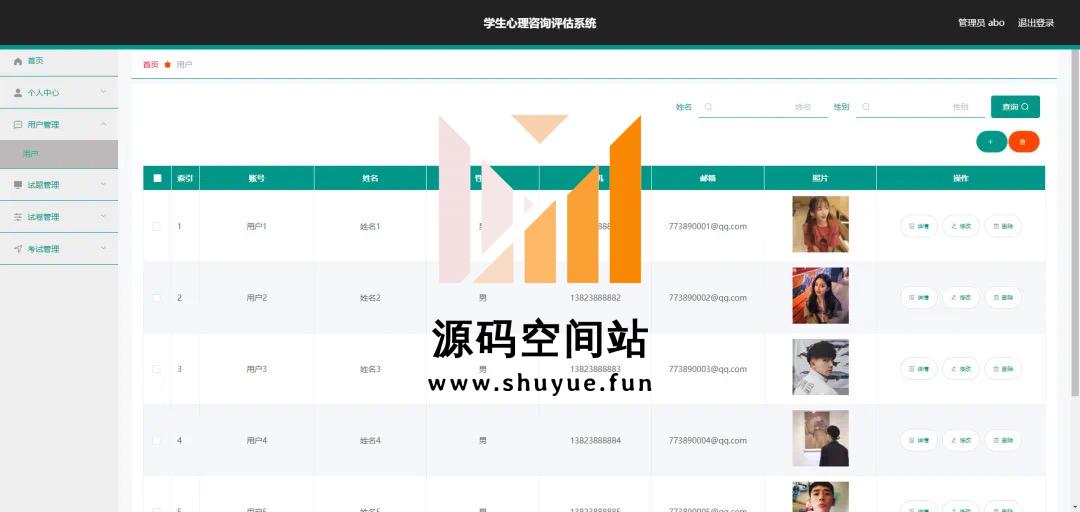Expand the 试题管理 chevron
Screen dimensions: 1080x512
pos(103,184)
